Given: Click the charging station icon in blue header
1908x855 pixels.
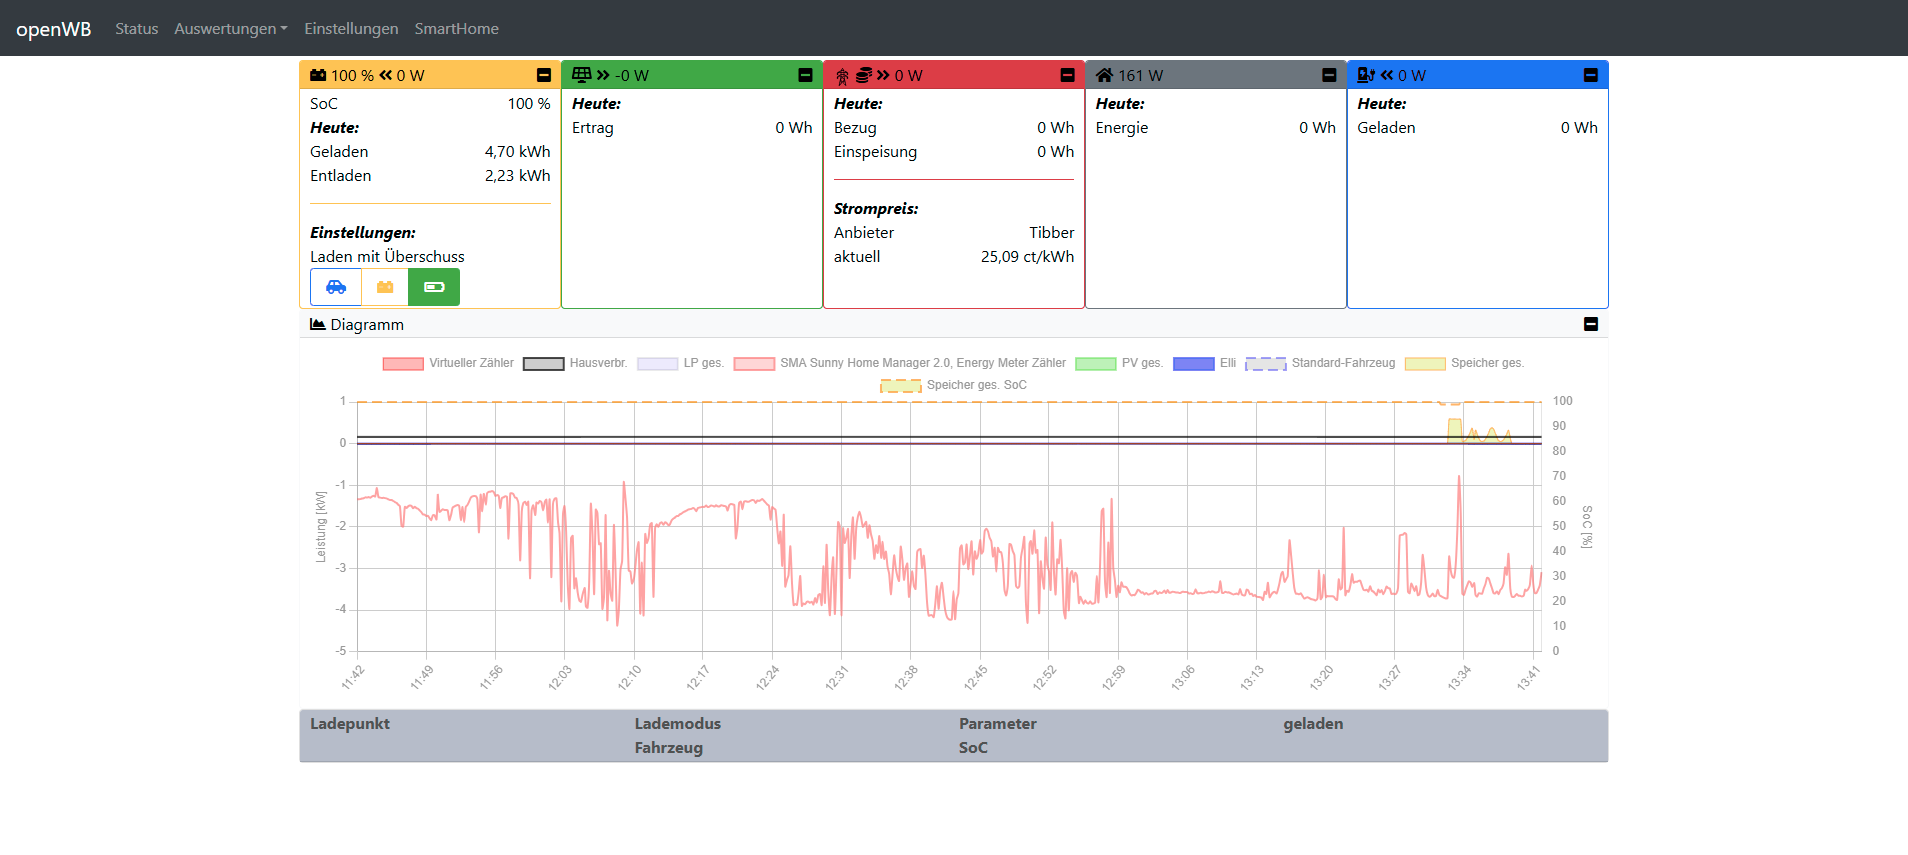Looking at the screenshot, I should (x=1366, y=75).
